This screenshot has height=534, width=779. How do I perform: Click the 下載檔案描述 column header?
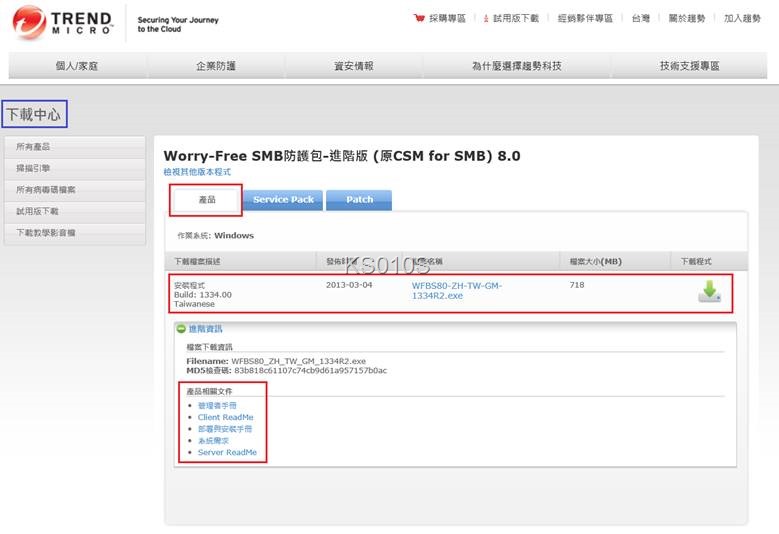[197, 261]
